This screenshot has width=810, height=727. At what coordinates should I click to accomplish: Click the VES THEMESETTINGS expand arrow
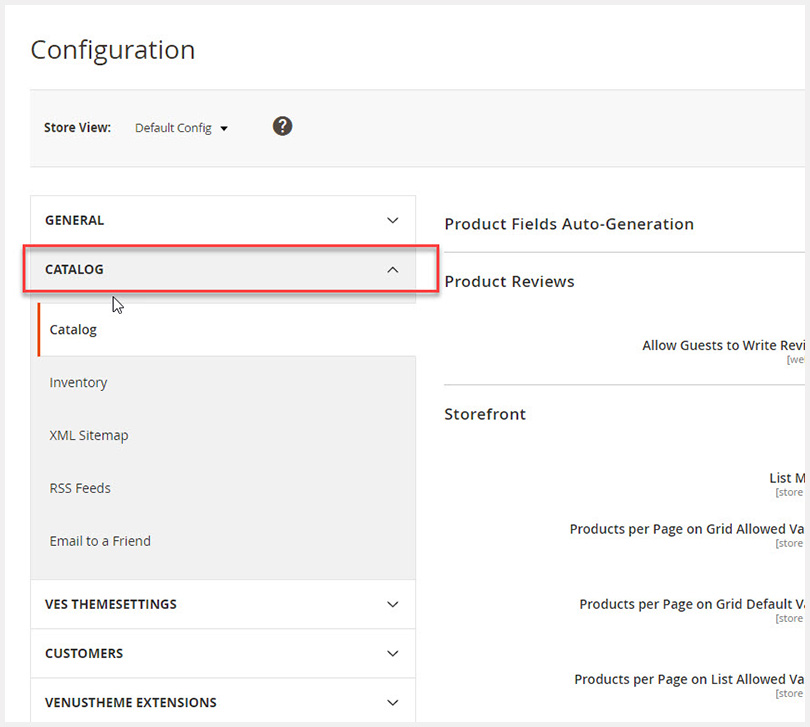392,604
